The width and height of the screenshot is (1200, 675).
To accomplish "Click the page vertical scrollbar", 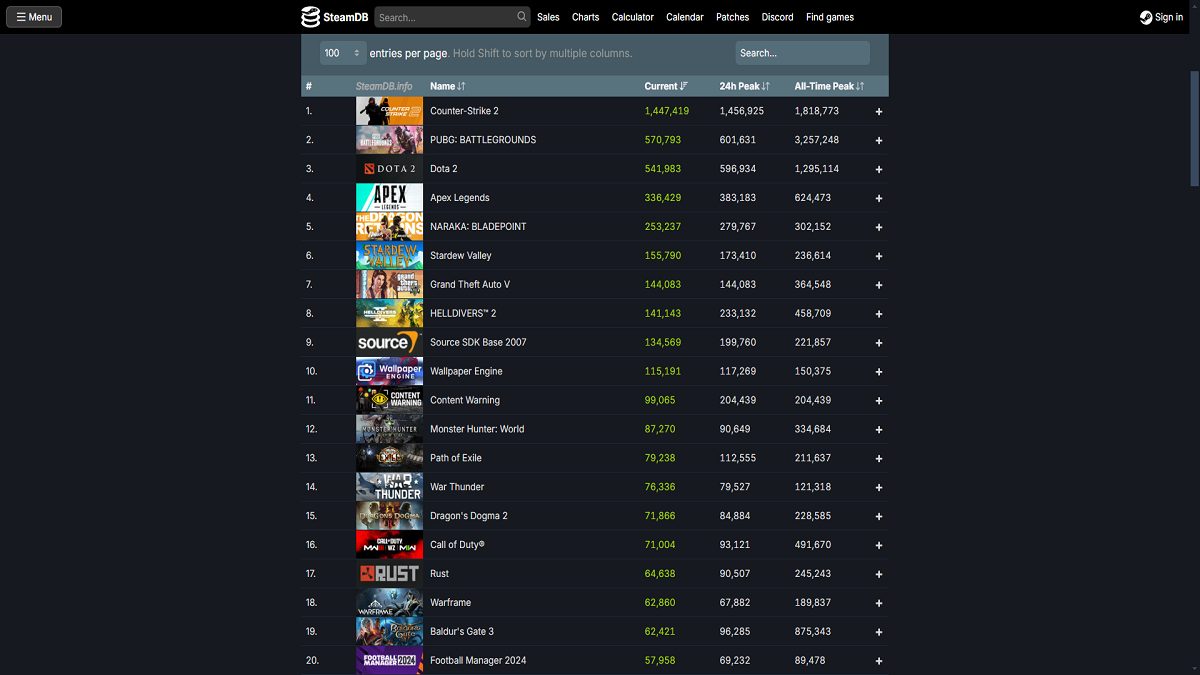I will click(1194, 128).
